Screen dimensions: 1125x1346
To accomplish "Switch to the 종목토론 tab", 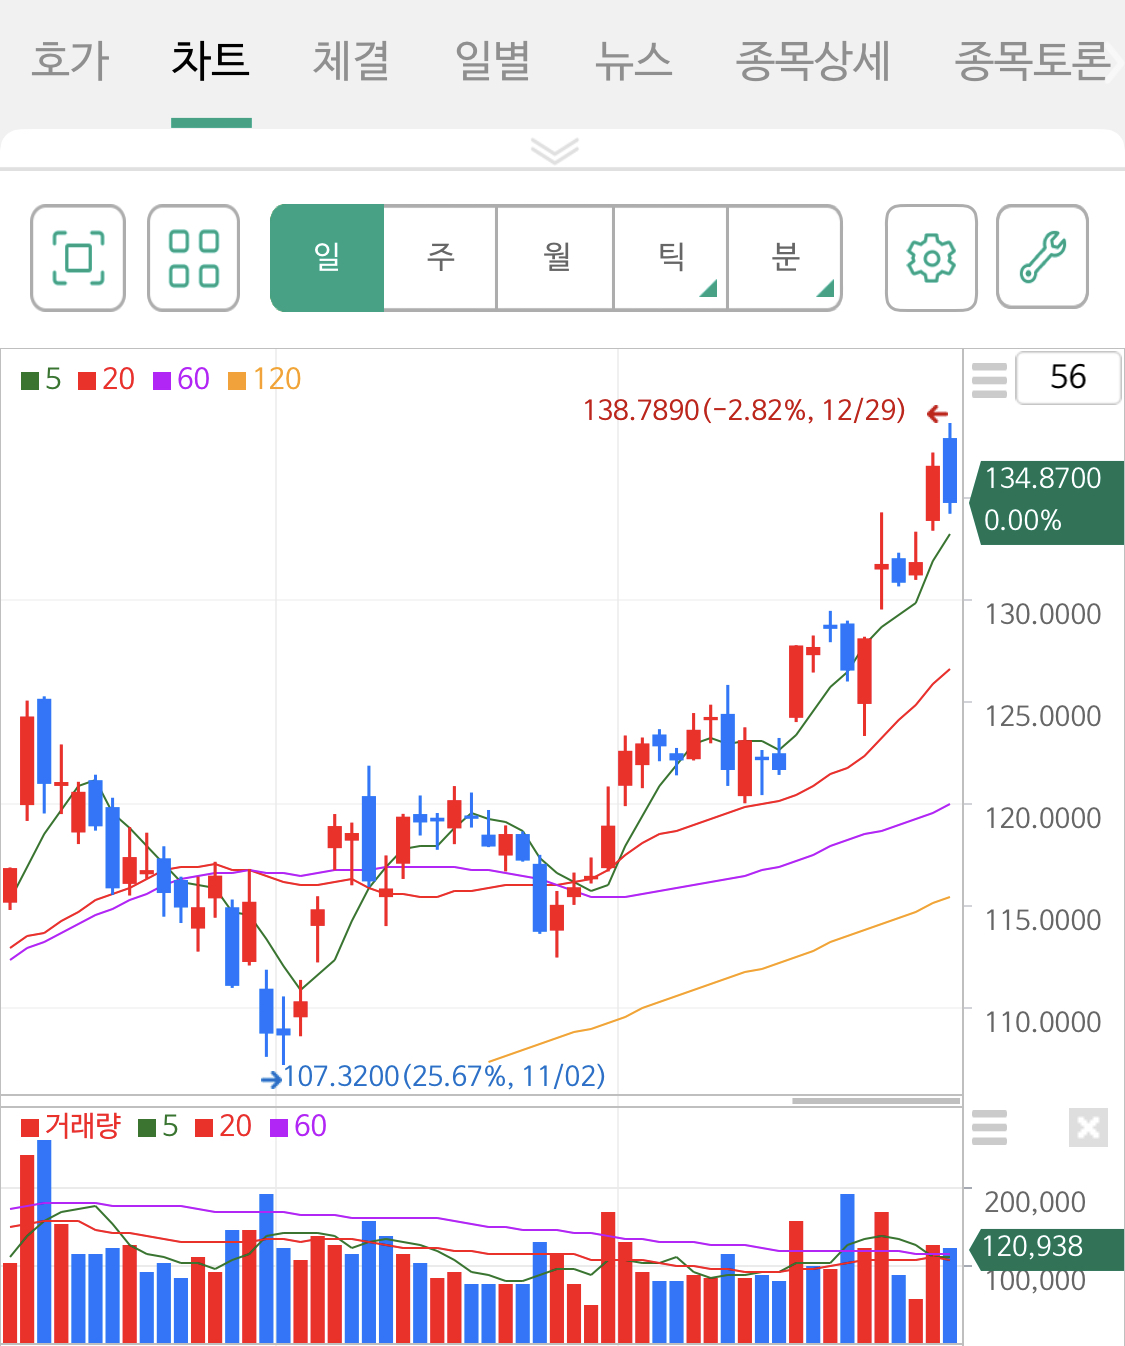I will [x=1032, y=61].
